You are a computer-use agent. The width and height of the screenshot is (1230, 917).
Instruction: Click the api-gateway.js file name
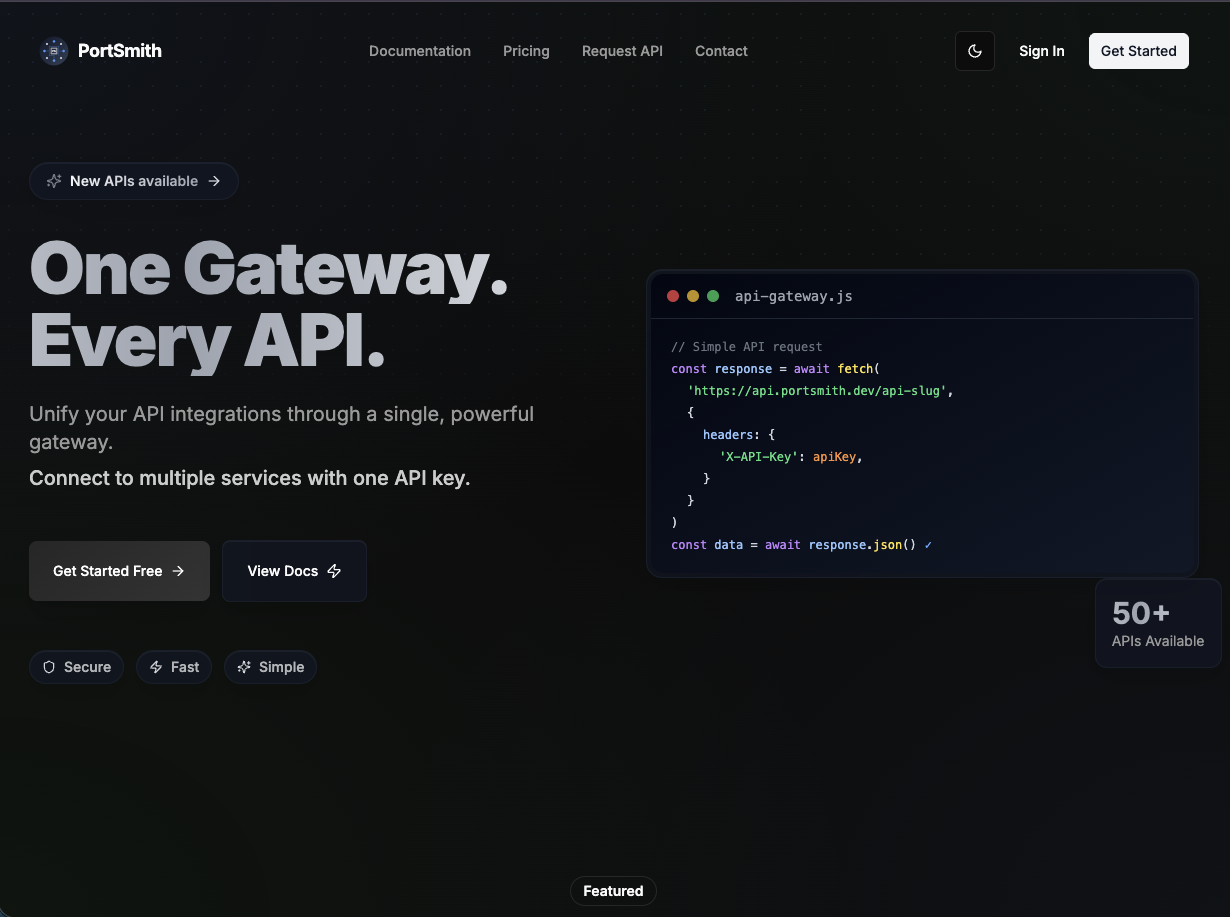(794, 296)
